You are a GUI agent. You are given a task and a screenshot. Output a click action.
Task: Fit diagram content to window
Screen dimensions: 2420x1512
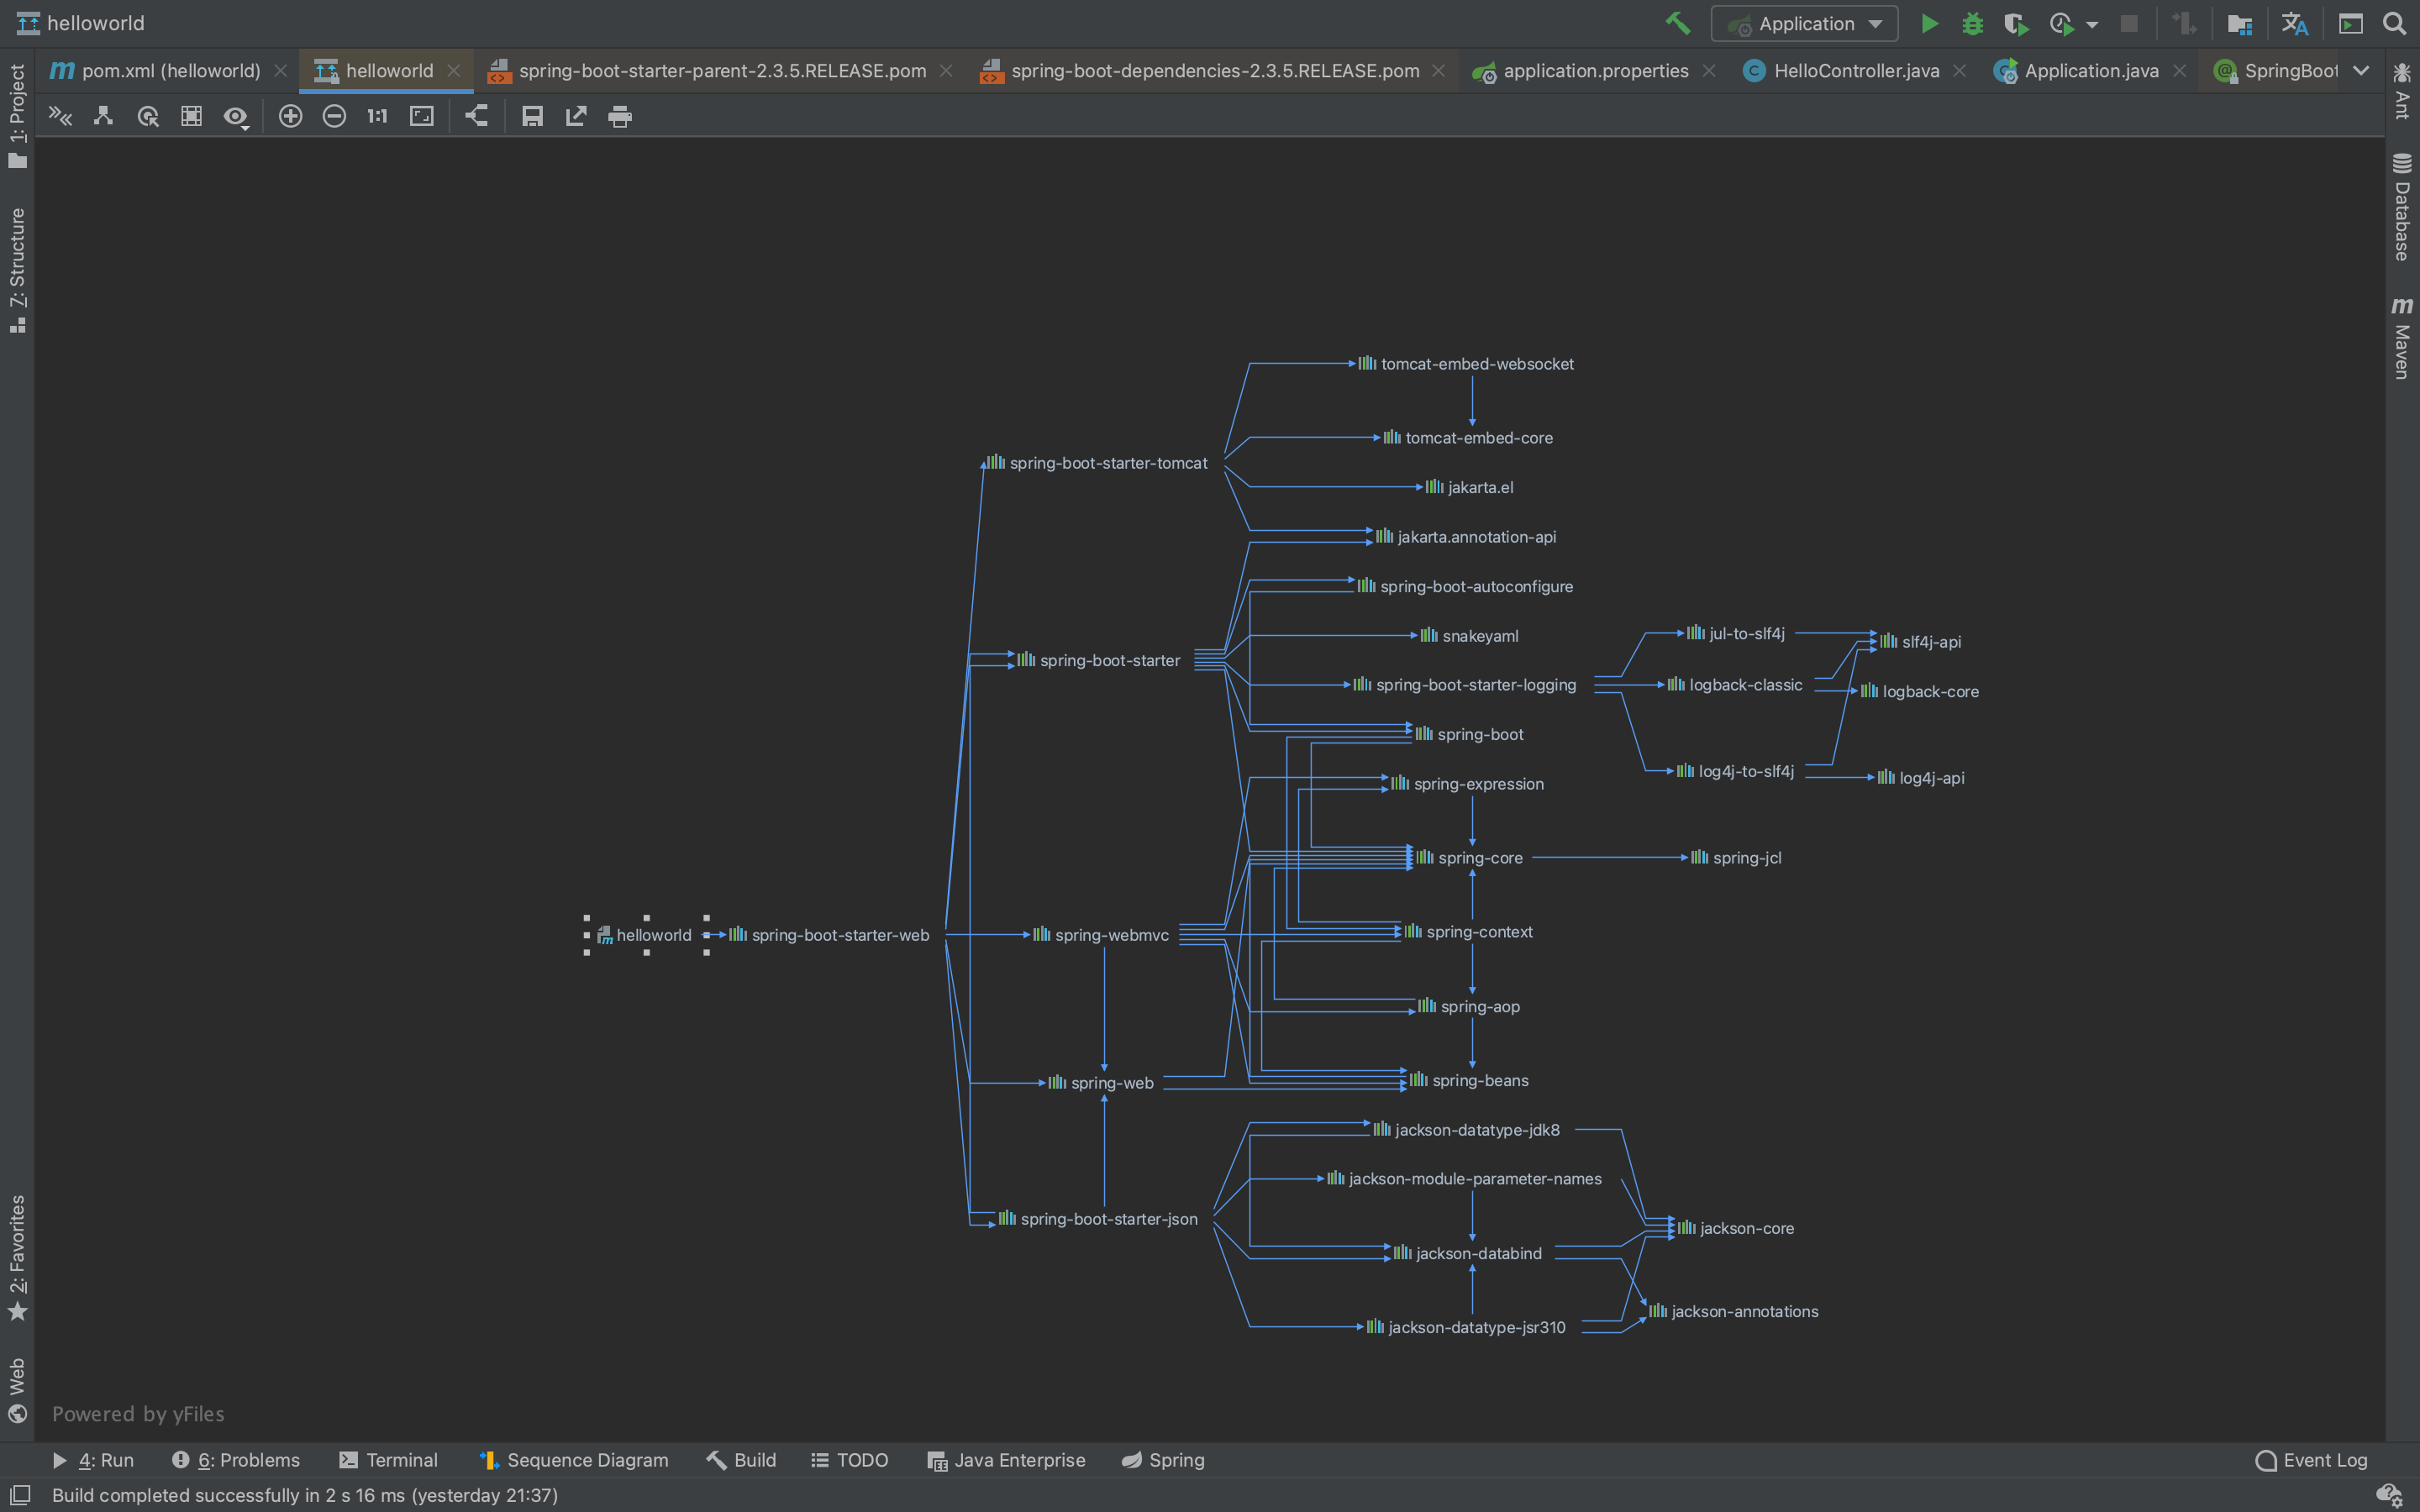422,116
